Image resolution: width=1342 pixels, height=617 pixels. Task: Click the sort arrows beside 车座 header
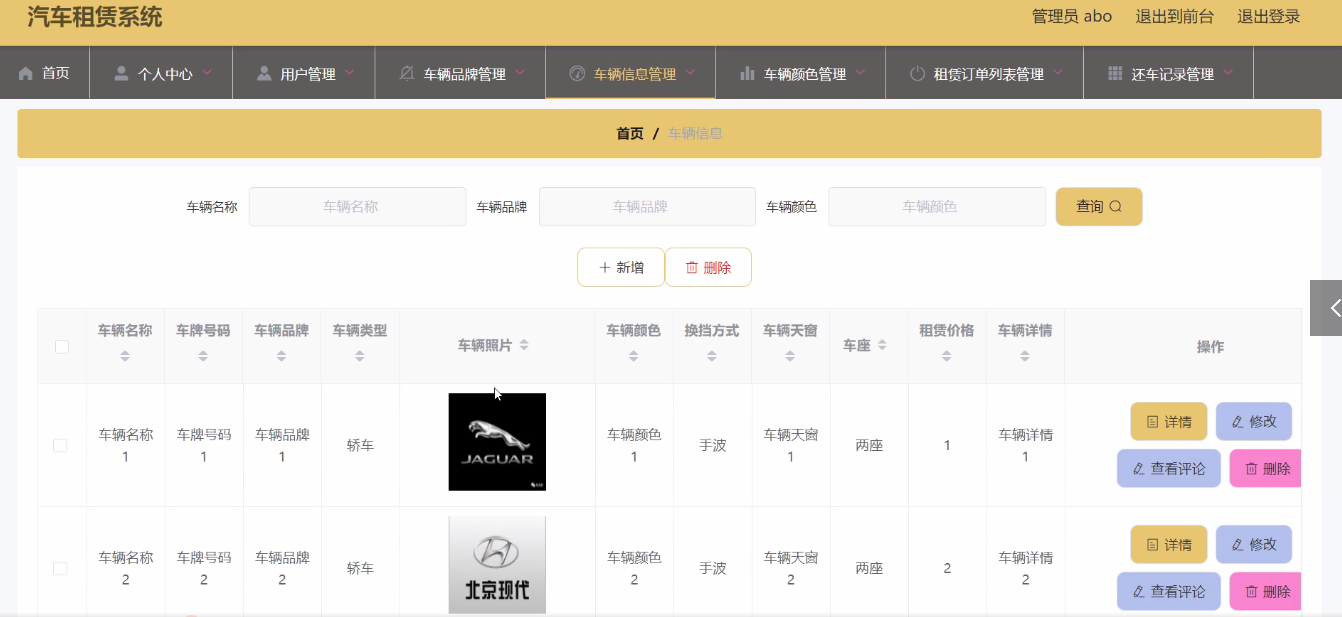pyautogui.click(x=882, y=345)
